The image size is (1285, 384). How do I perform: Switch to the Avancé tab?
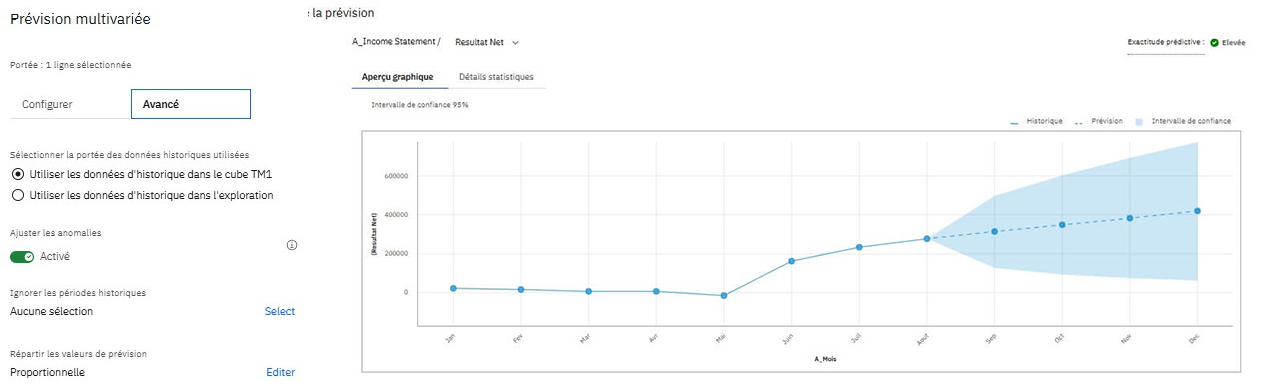pos(191,104)
